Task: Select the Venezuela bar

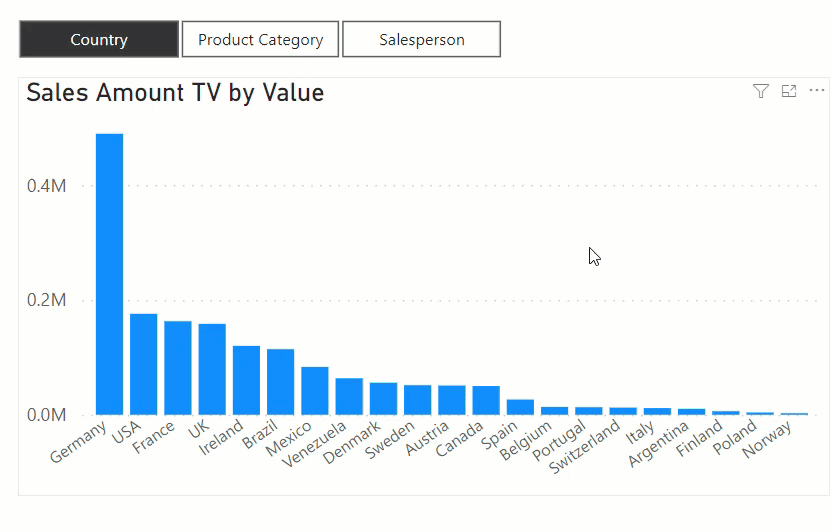Action: pos(349,397)
